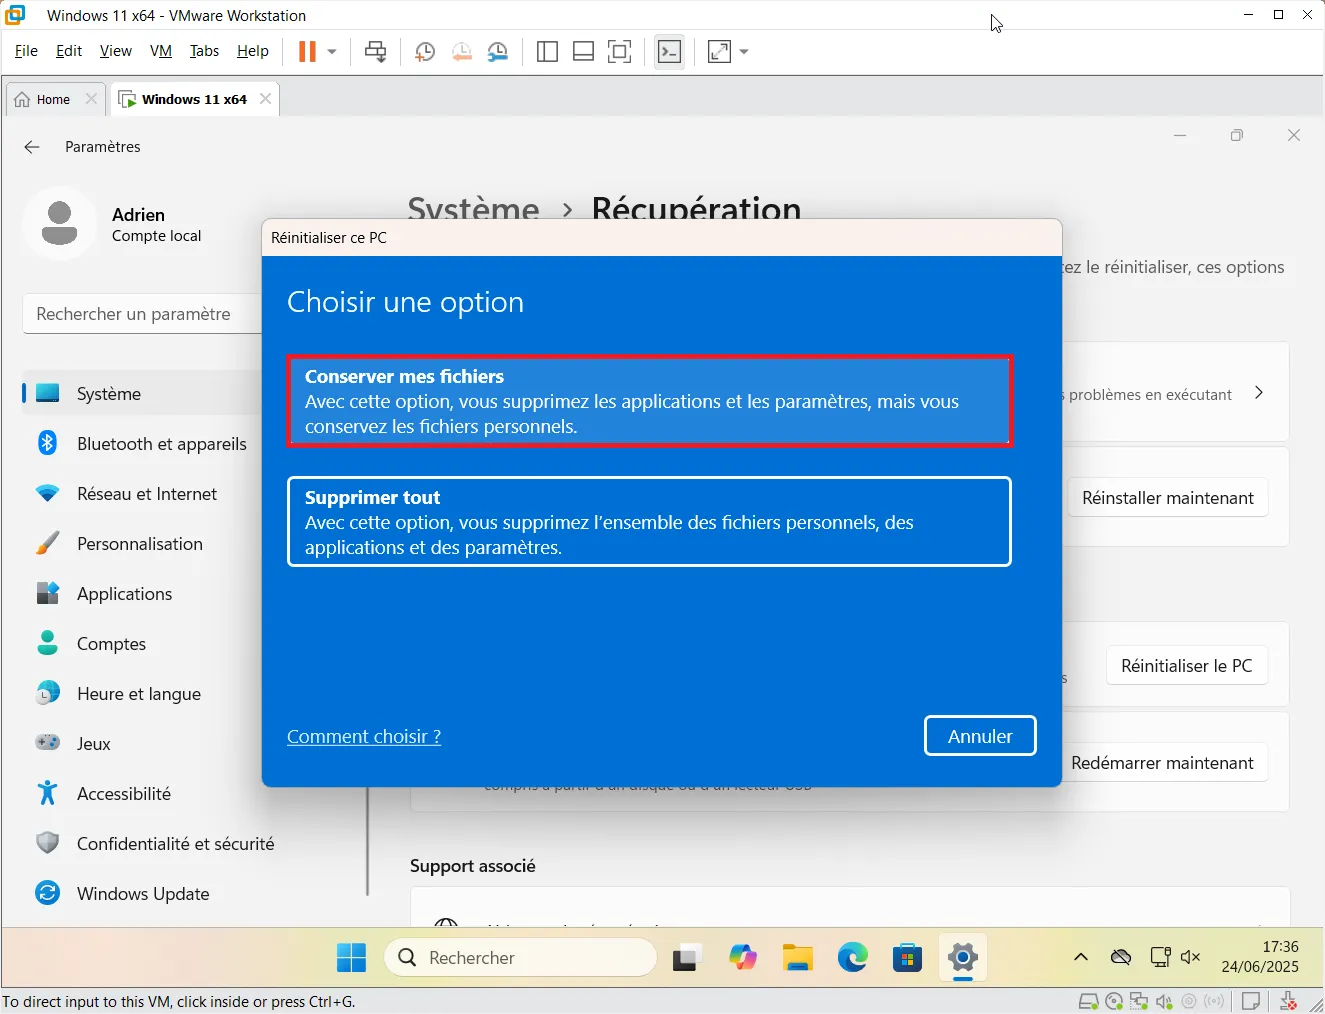
Task: Open the snapshot manager icon
Action: (497, 52)
